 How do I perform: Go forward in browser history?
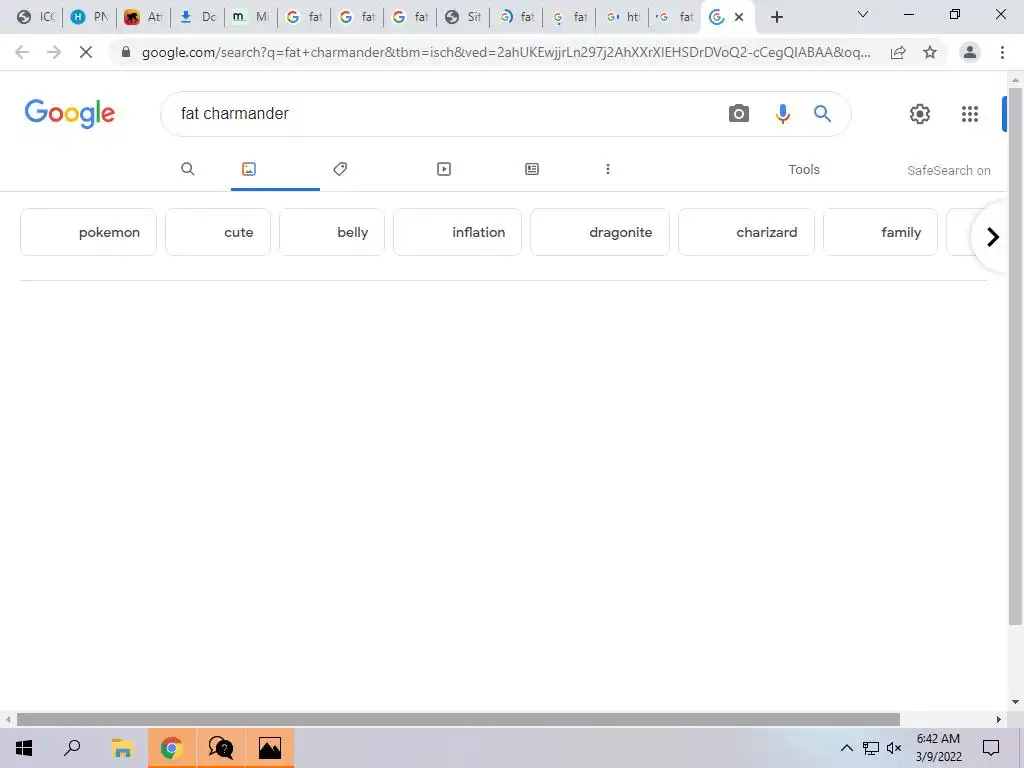(54, 52)
